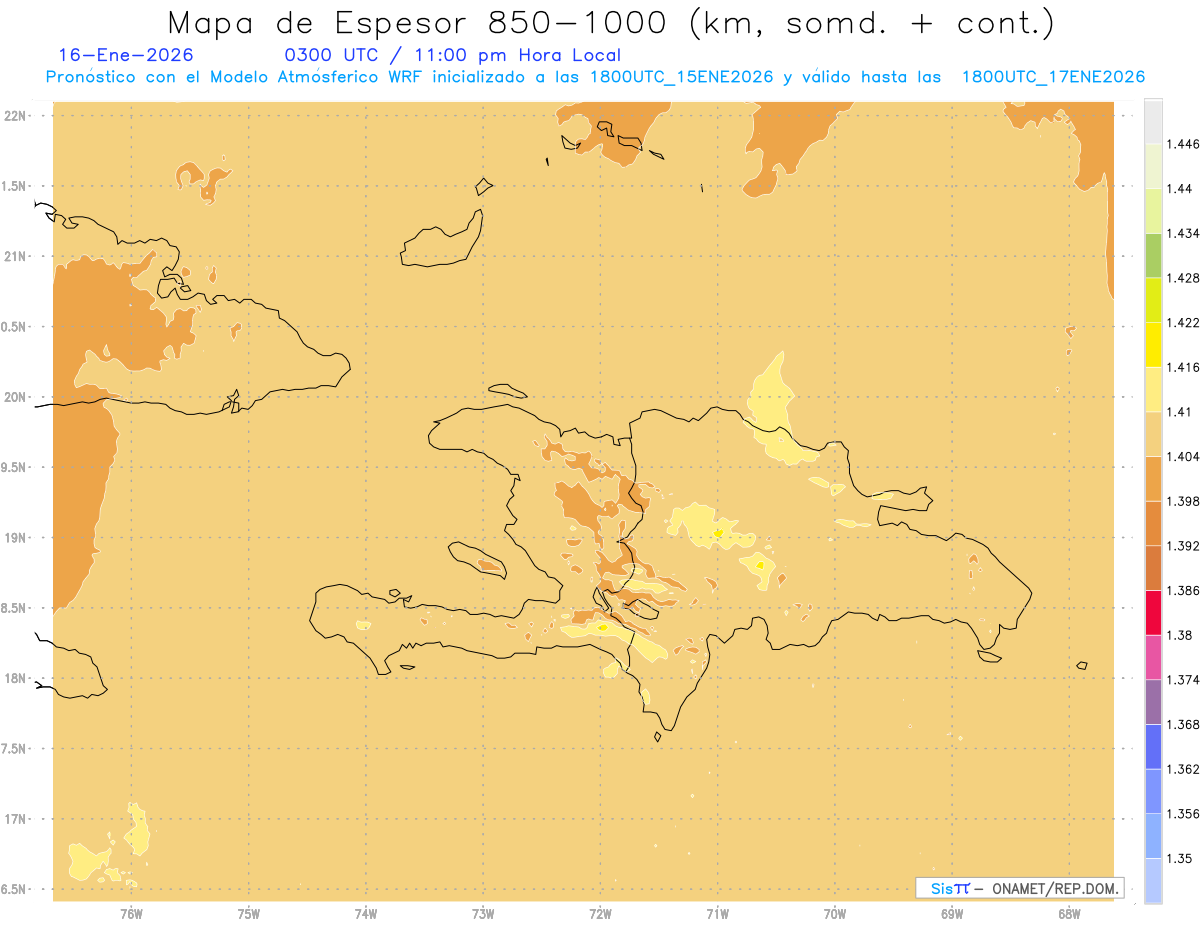Viewport: 1200px width, 927px height.
Task: Click the legend value '1.428'
Action: (1183, 278)
